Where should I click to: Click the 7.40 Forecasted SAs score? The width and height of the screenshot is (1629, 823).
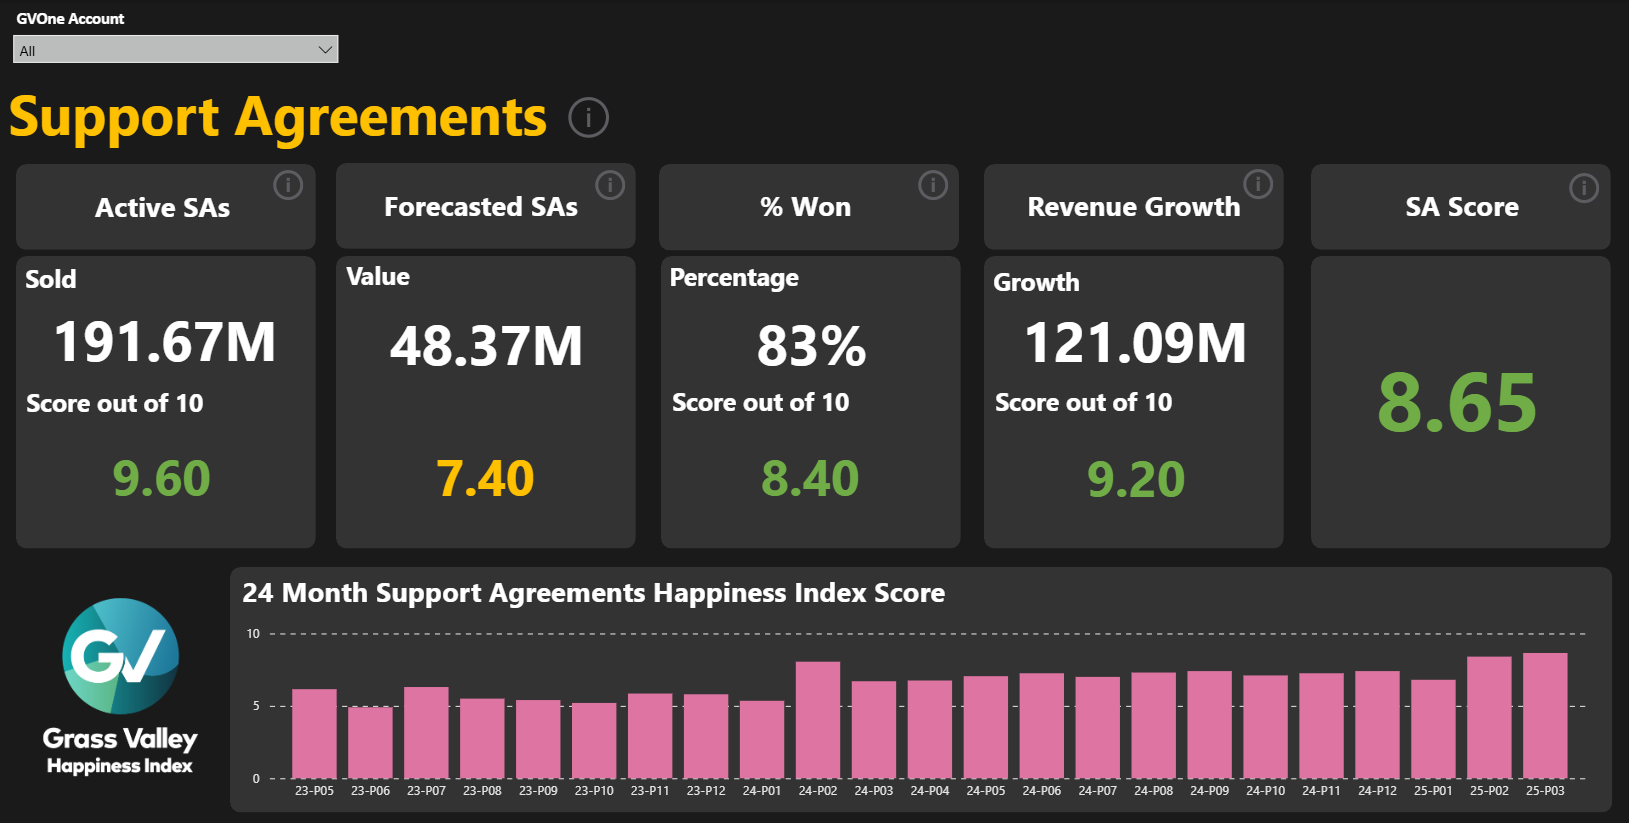[486, 478]
